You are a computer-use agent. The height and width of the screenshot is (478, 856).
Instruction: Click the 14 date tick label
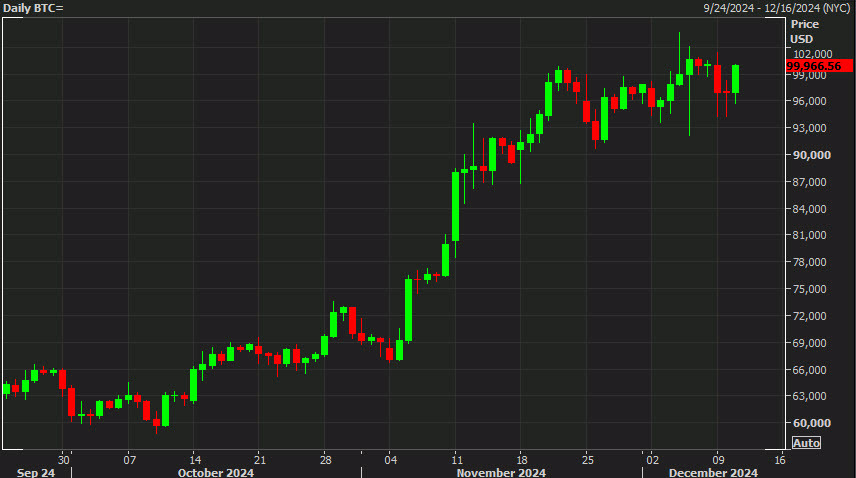coord(195,460)
